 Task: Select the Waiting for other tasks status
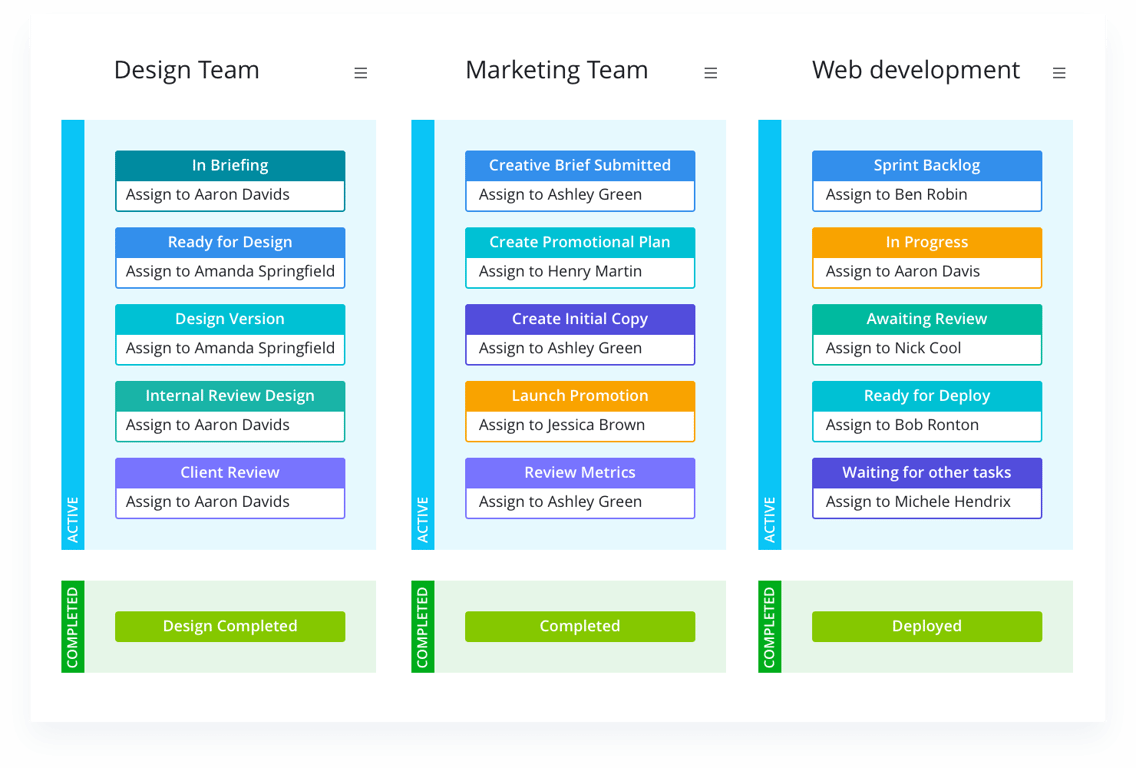click(x=927, y=472)
